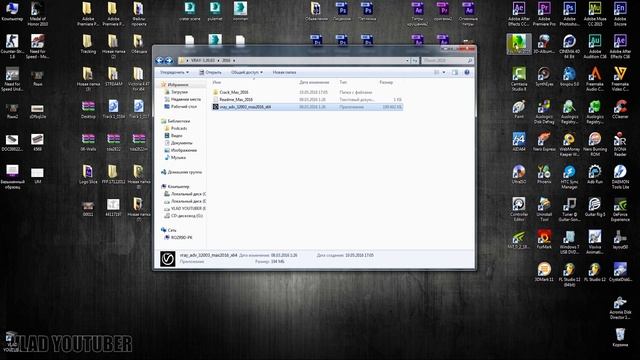This screenshot has height=360, width=640.
Task: Open Загрузки in navigation pane
Action: point(179,92)
